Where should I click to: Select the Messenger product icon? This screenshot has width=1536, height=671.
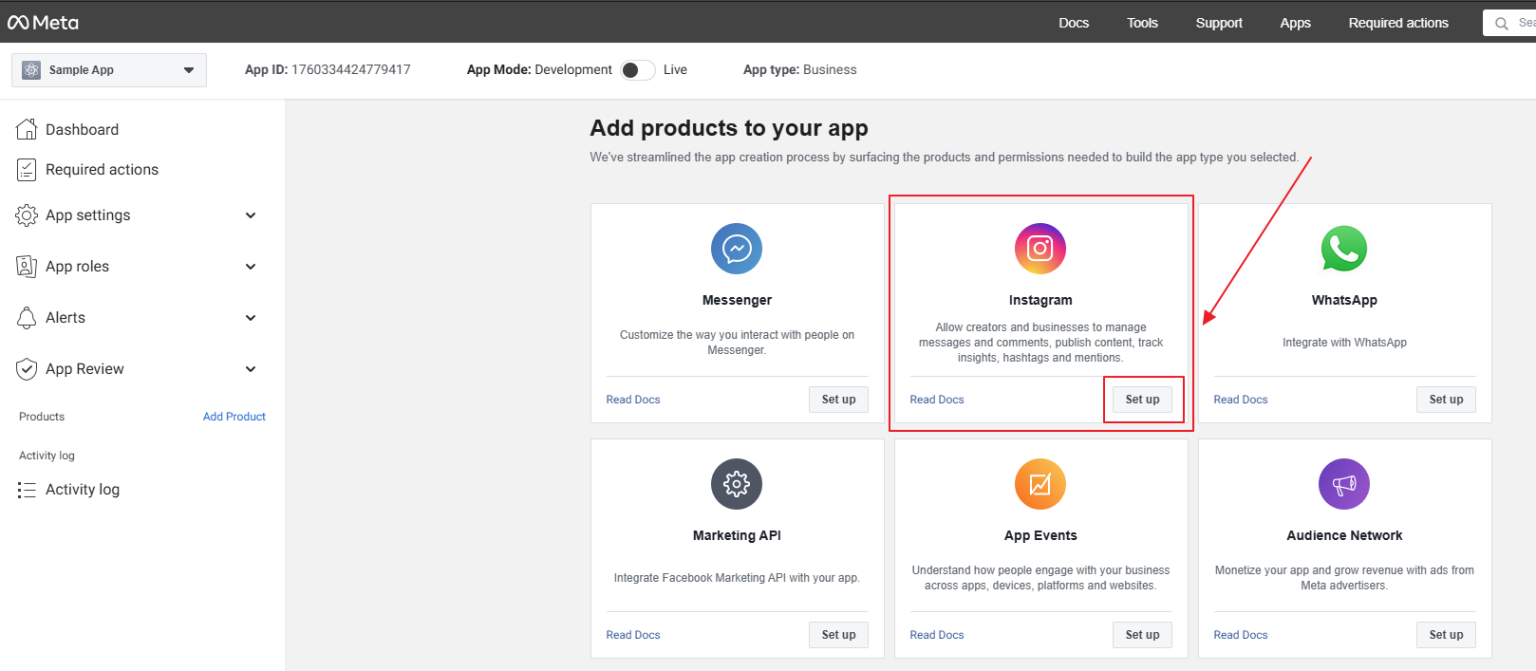(737, 248)
